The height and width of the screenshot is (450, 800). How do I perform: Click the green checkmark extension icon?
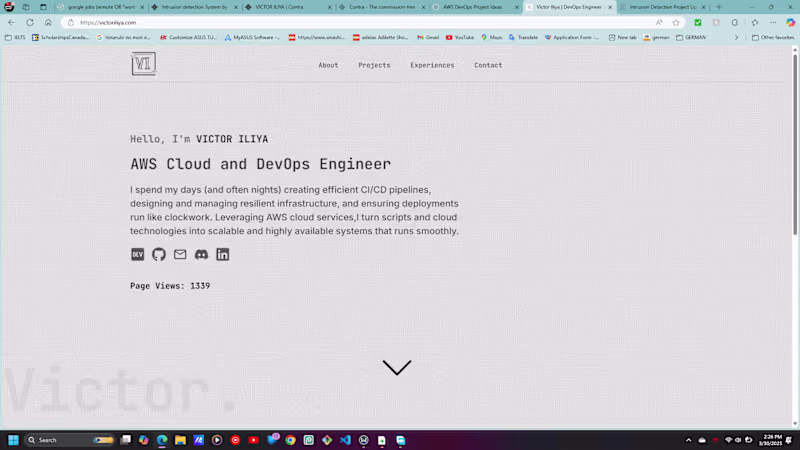coord(697,22)
